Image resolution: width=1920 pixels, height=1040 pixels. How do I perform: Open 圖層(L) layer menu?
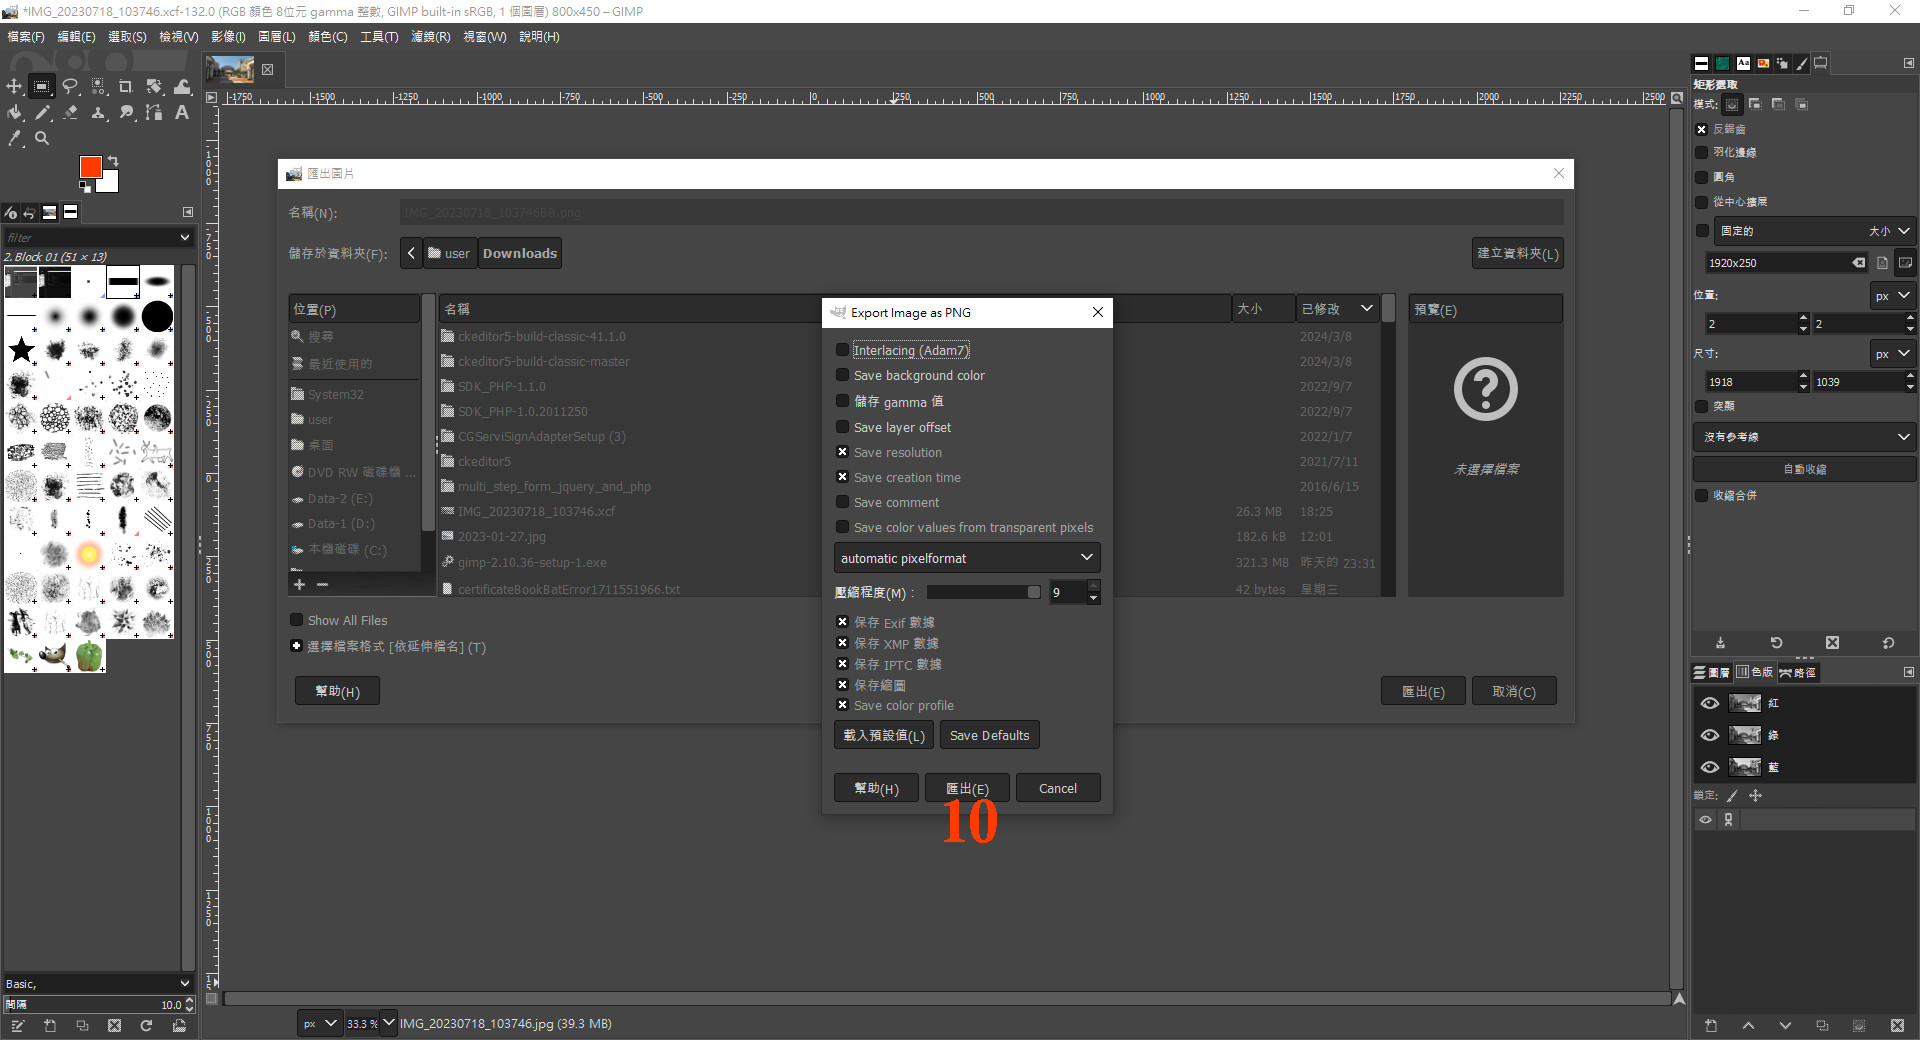point(277,37)
